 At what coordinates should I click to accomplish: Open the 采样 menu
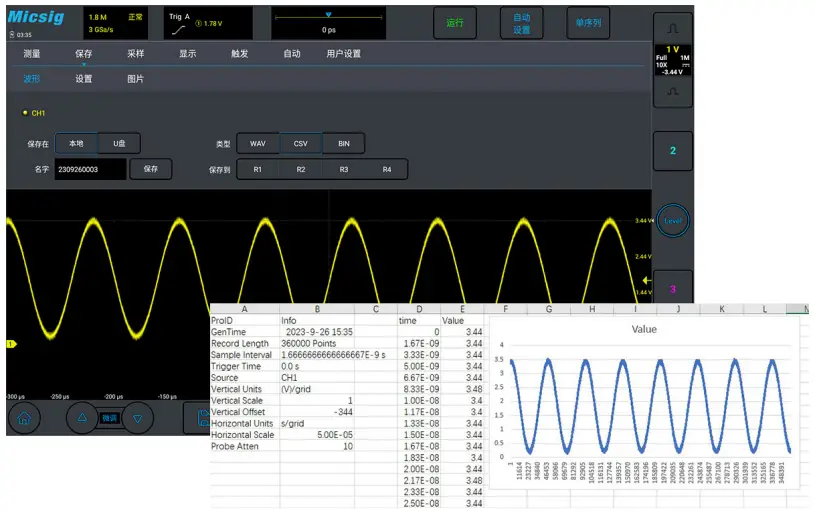point(135,54)
